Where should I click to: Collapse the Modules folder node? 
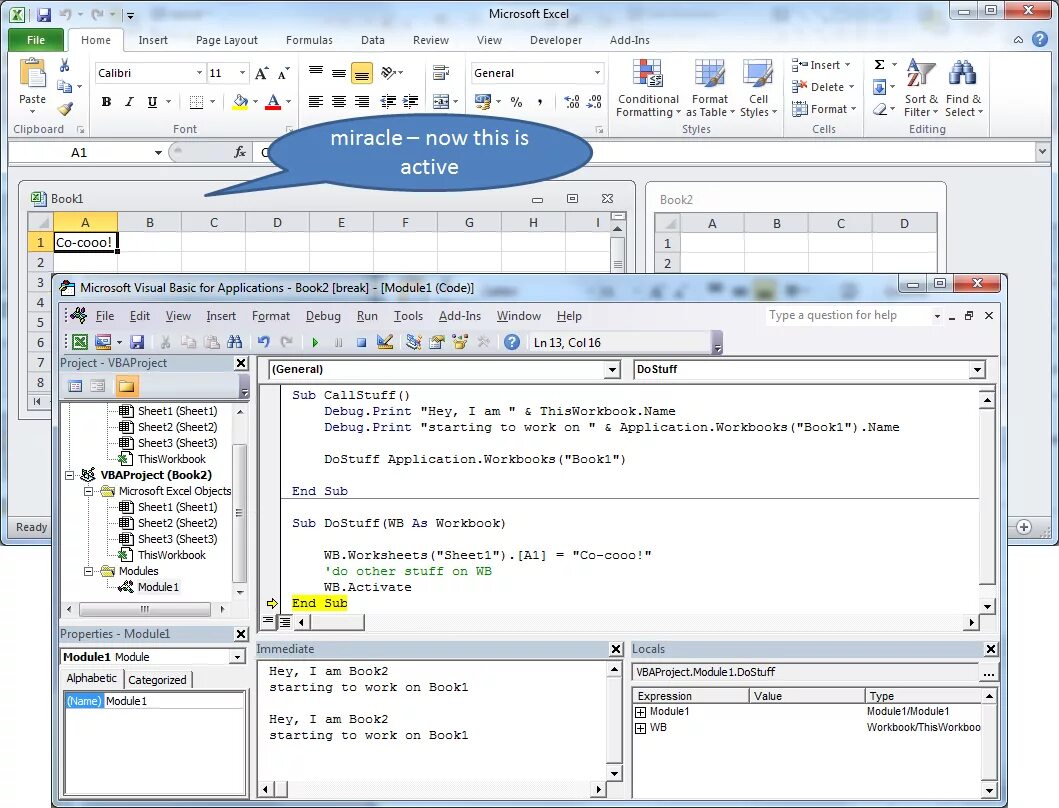[88, 572]
